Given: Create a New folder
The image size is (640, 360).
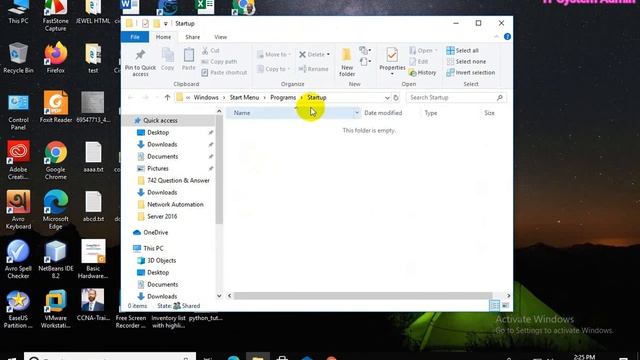Looking at the screenshot, I should (347, 62).
